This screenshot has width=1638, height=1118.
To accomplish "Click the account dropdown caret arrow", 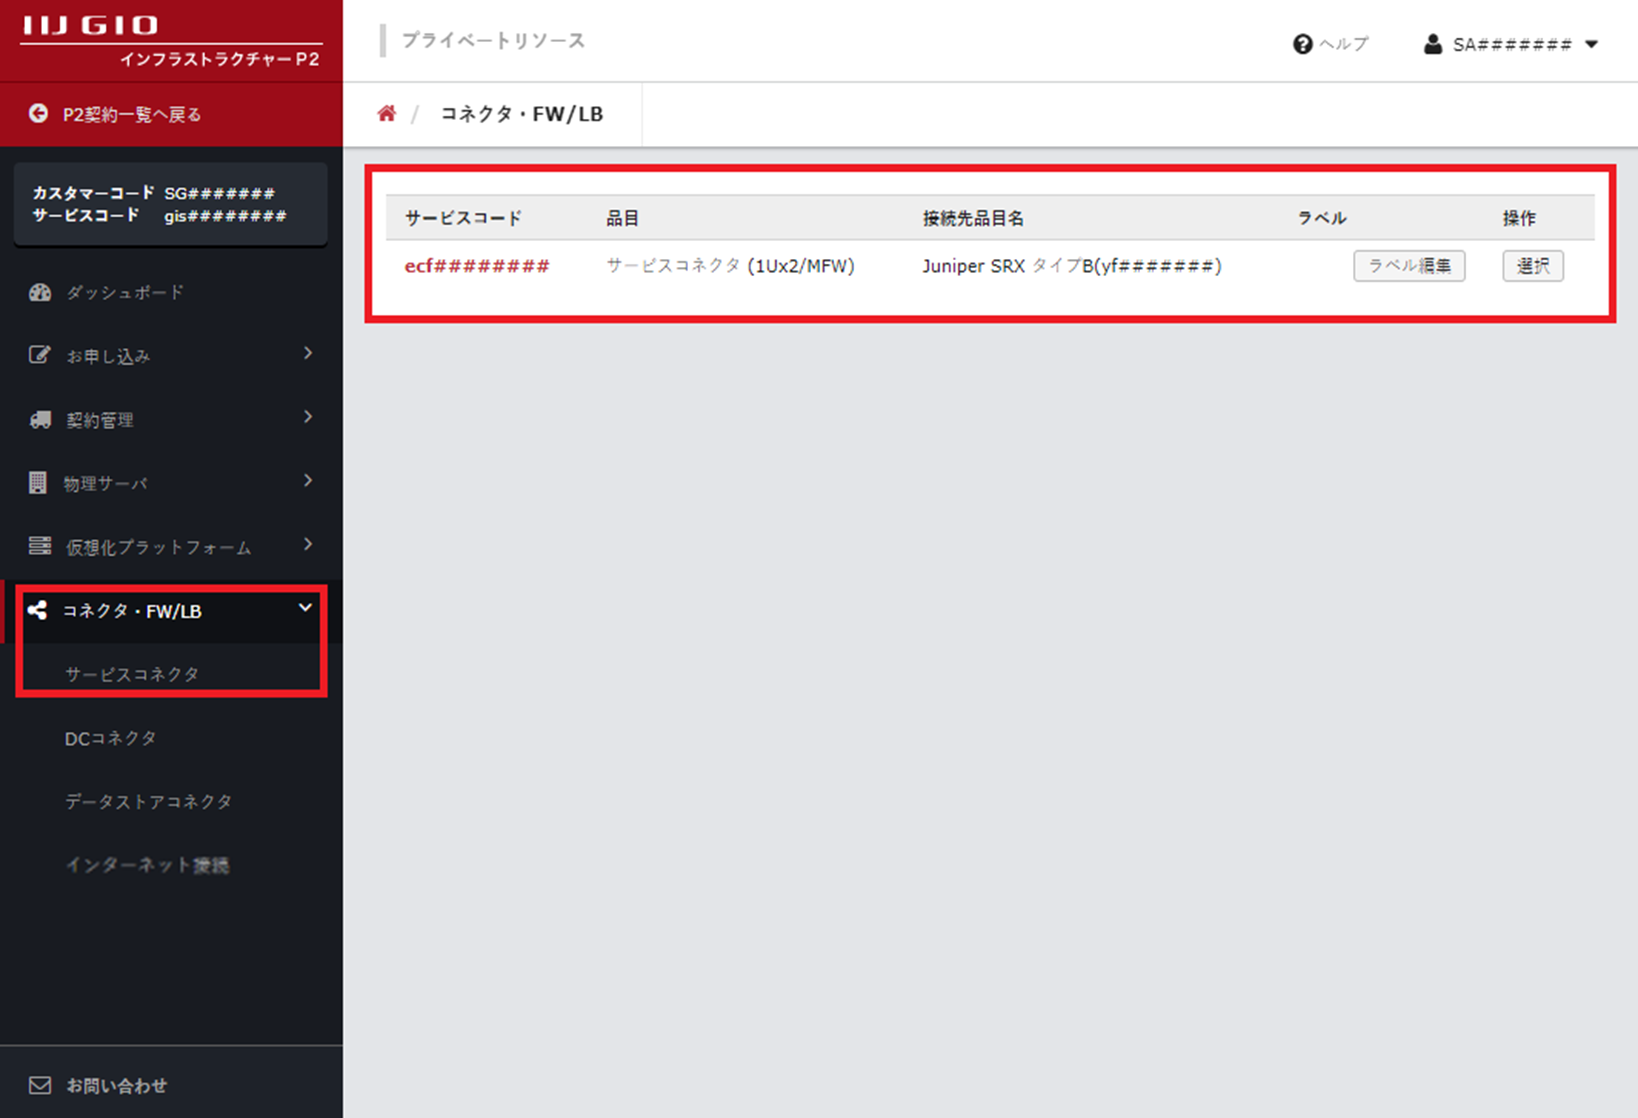I will pyautogui.click(x=1591, y=44).
